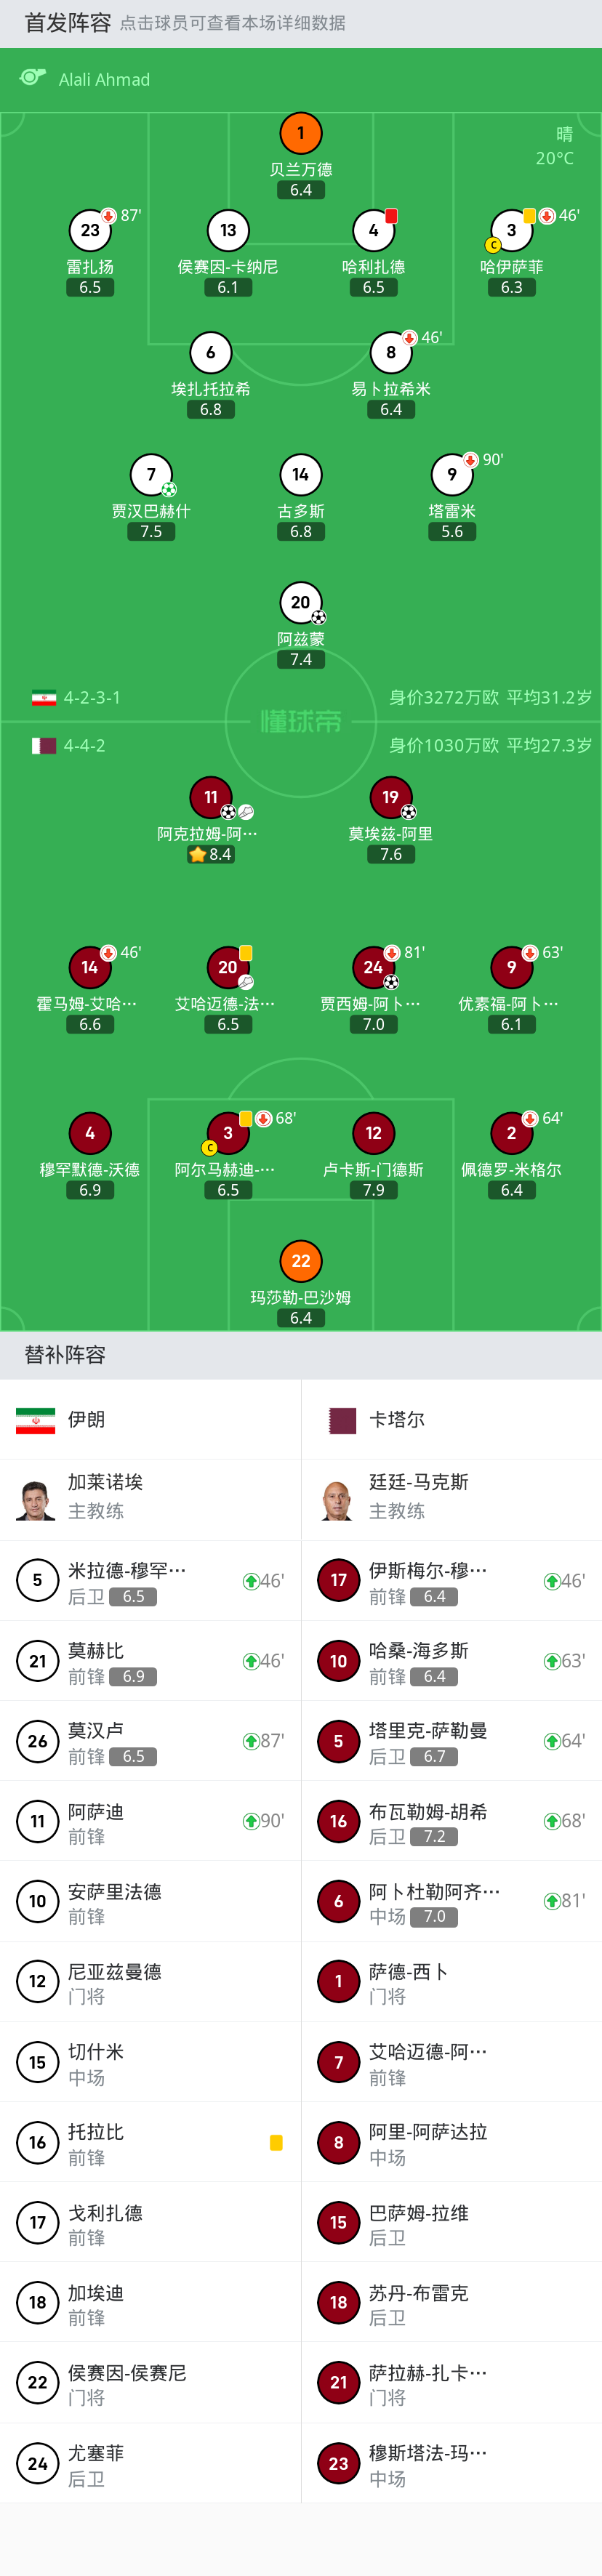The height and width of the screenshot is (2576, 602).
Task: Click the 首发阵容 section heading
Action: click(68, 23)
